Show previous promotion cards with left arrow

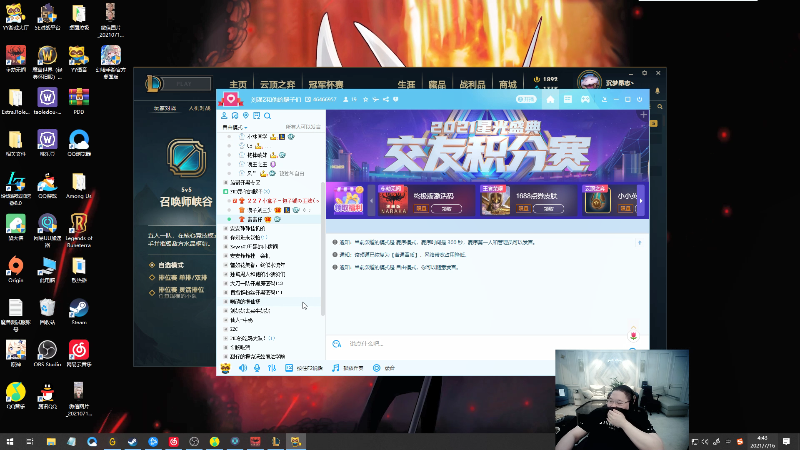click(371, 201)
